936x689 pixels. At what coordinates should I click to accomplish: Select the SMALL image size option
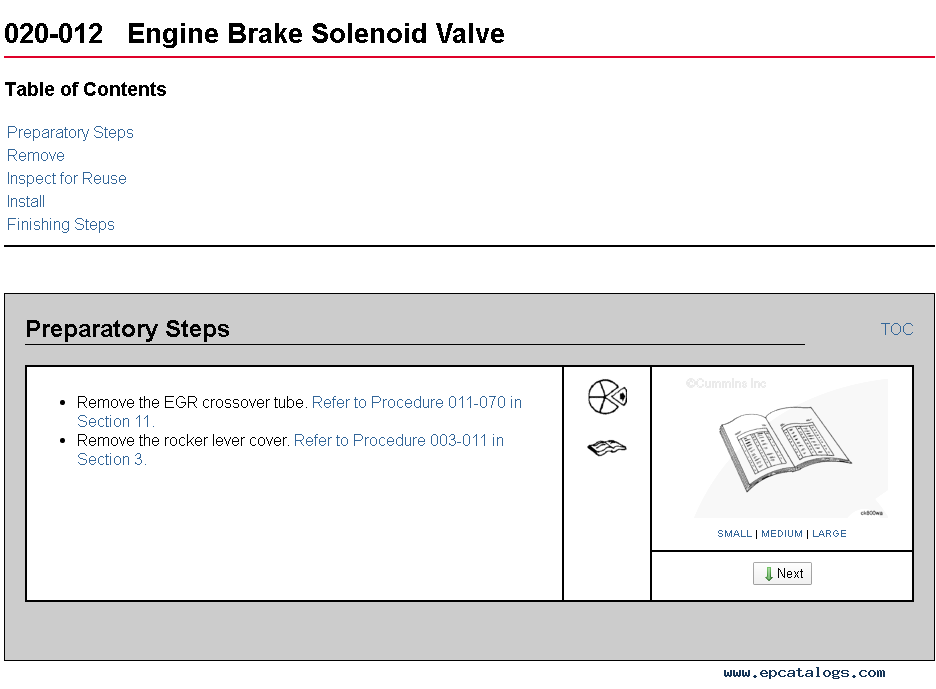click(734, 533)
